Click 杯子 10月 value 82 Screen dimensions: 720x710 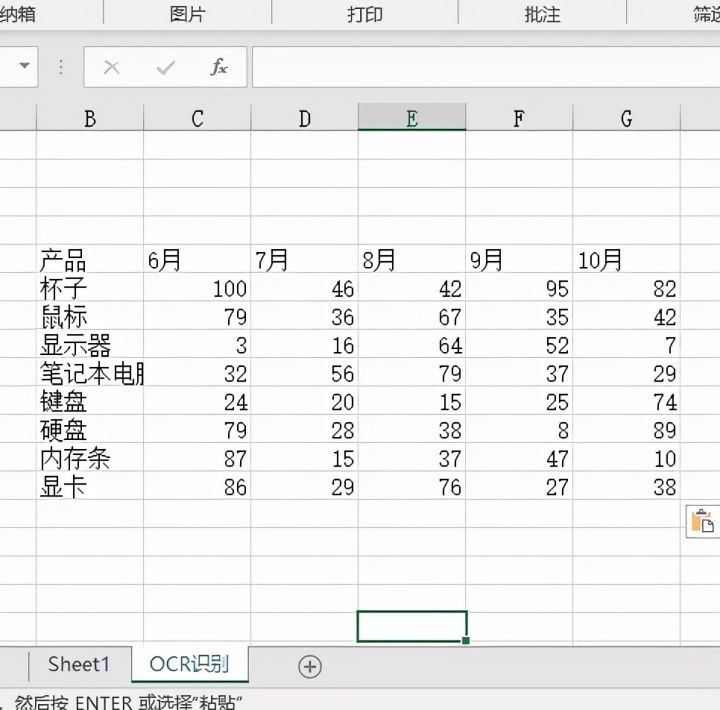point(627,288)
